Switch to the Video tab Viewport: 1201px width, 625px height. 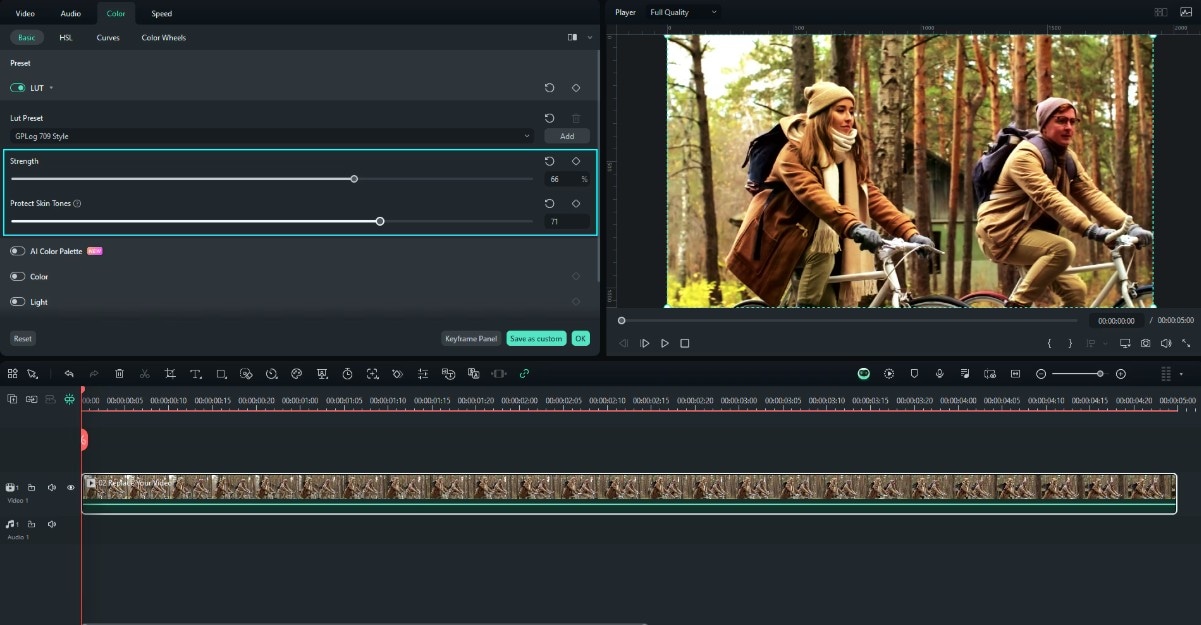(25, 13)
